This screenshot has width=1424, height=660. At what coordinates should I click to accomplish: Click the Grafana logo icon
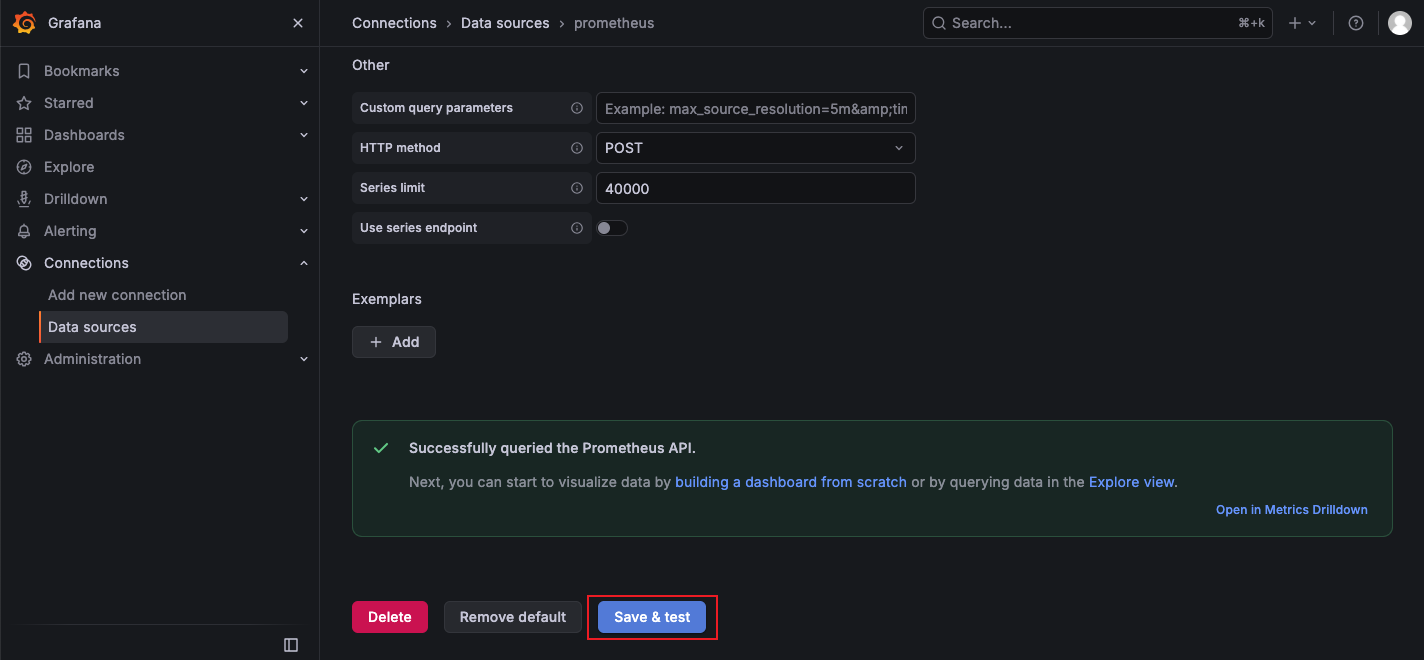click(25, 22)
